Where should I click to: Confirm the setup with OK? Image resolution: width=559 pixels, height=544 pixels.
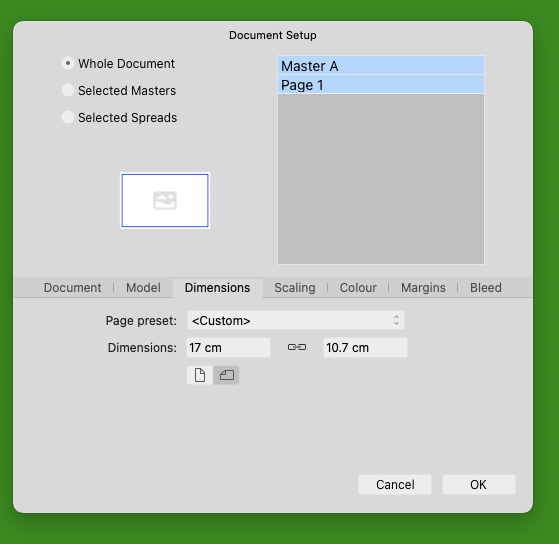pos(479,484)
